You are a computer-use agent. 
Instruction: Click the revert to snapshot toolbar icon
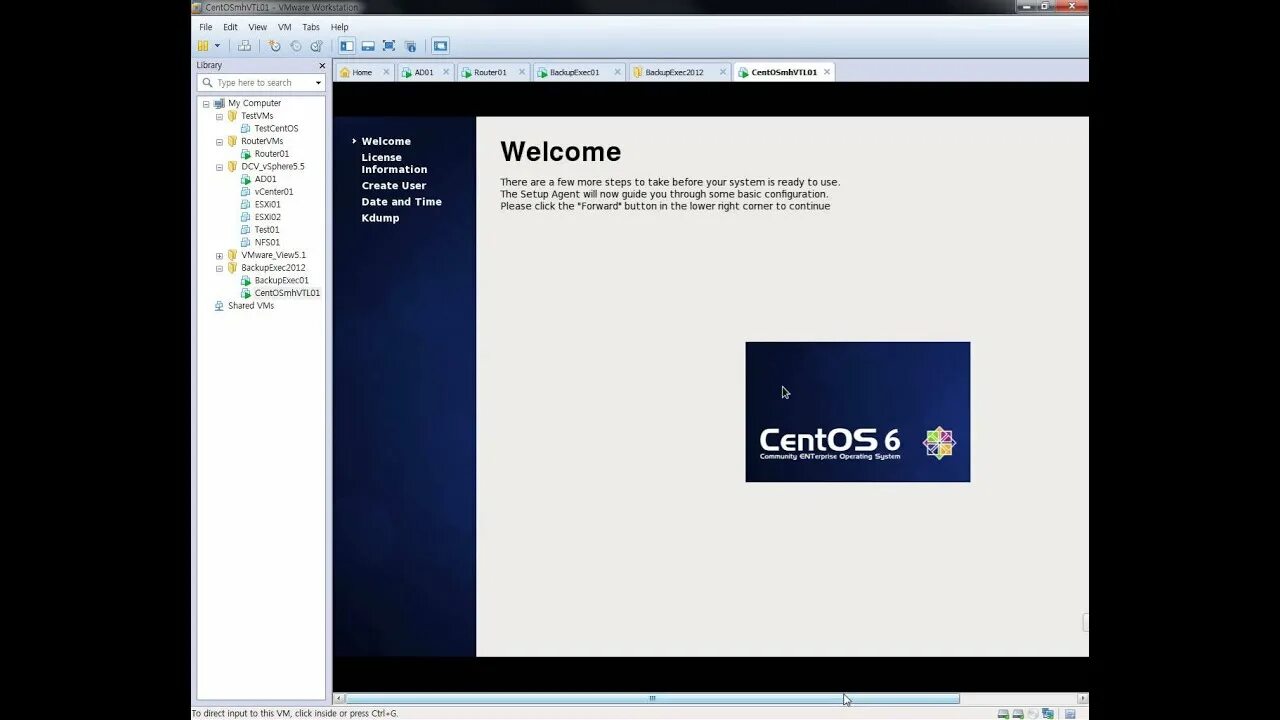tap(296, 46)
